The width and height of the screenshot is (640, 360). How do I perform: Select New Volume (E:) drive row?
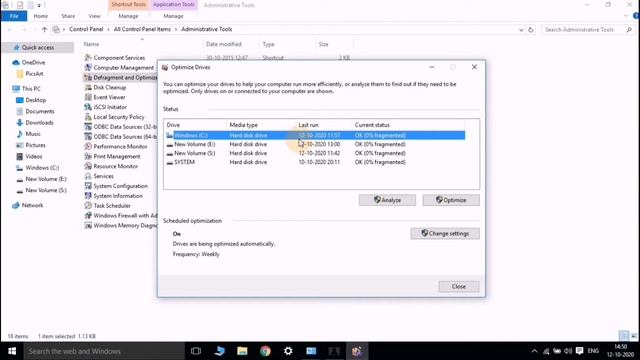point(315,144)
